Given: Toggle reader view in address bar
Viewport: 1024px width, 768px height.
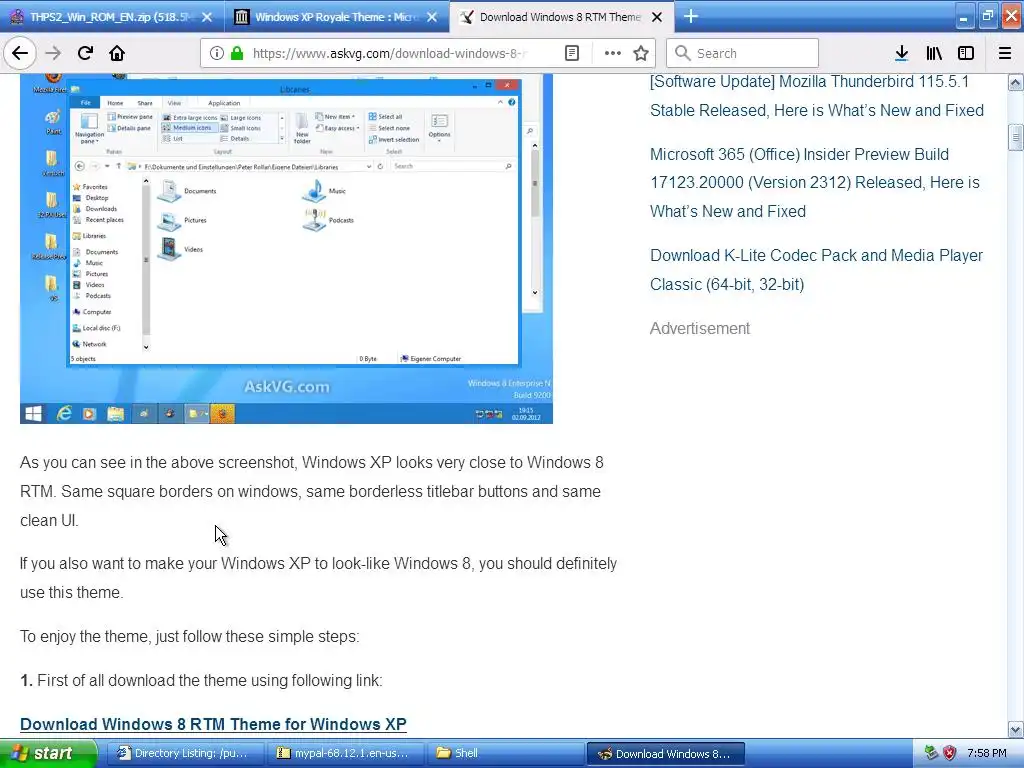Looking at the screenshot, I should 571,53.
